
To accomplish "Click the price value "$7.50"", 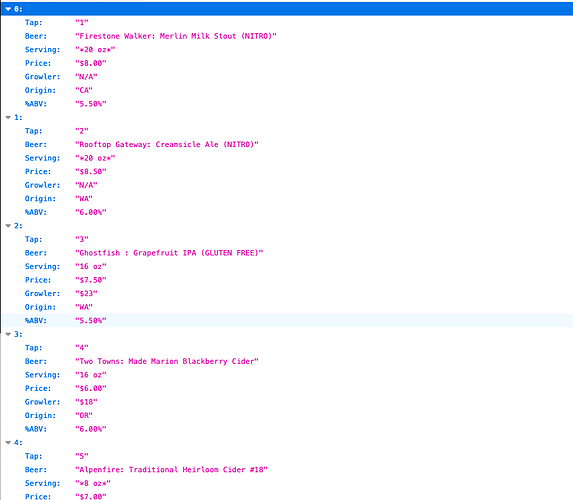I will point(91,280).
